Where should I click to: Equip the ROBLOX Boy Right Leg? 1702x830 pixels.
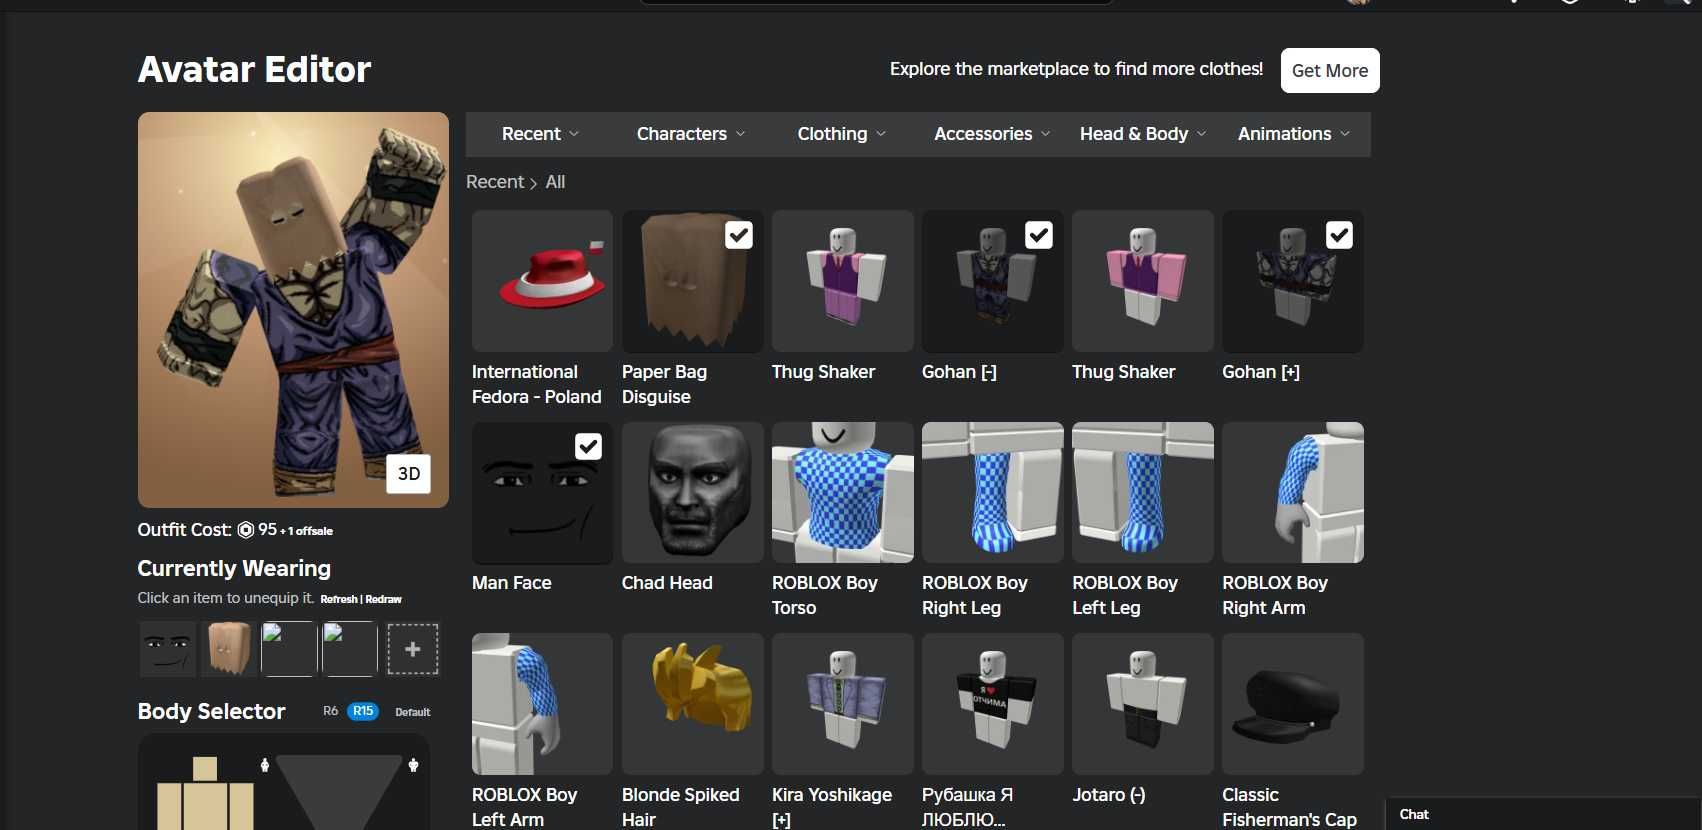pyautogui.click(x=993, y=493)
